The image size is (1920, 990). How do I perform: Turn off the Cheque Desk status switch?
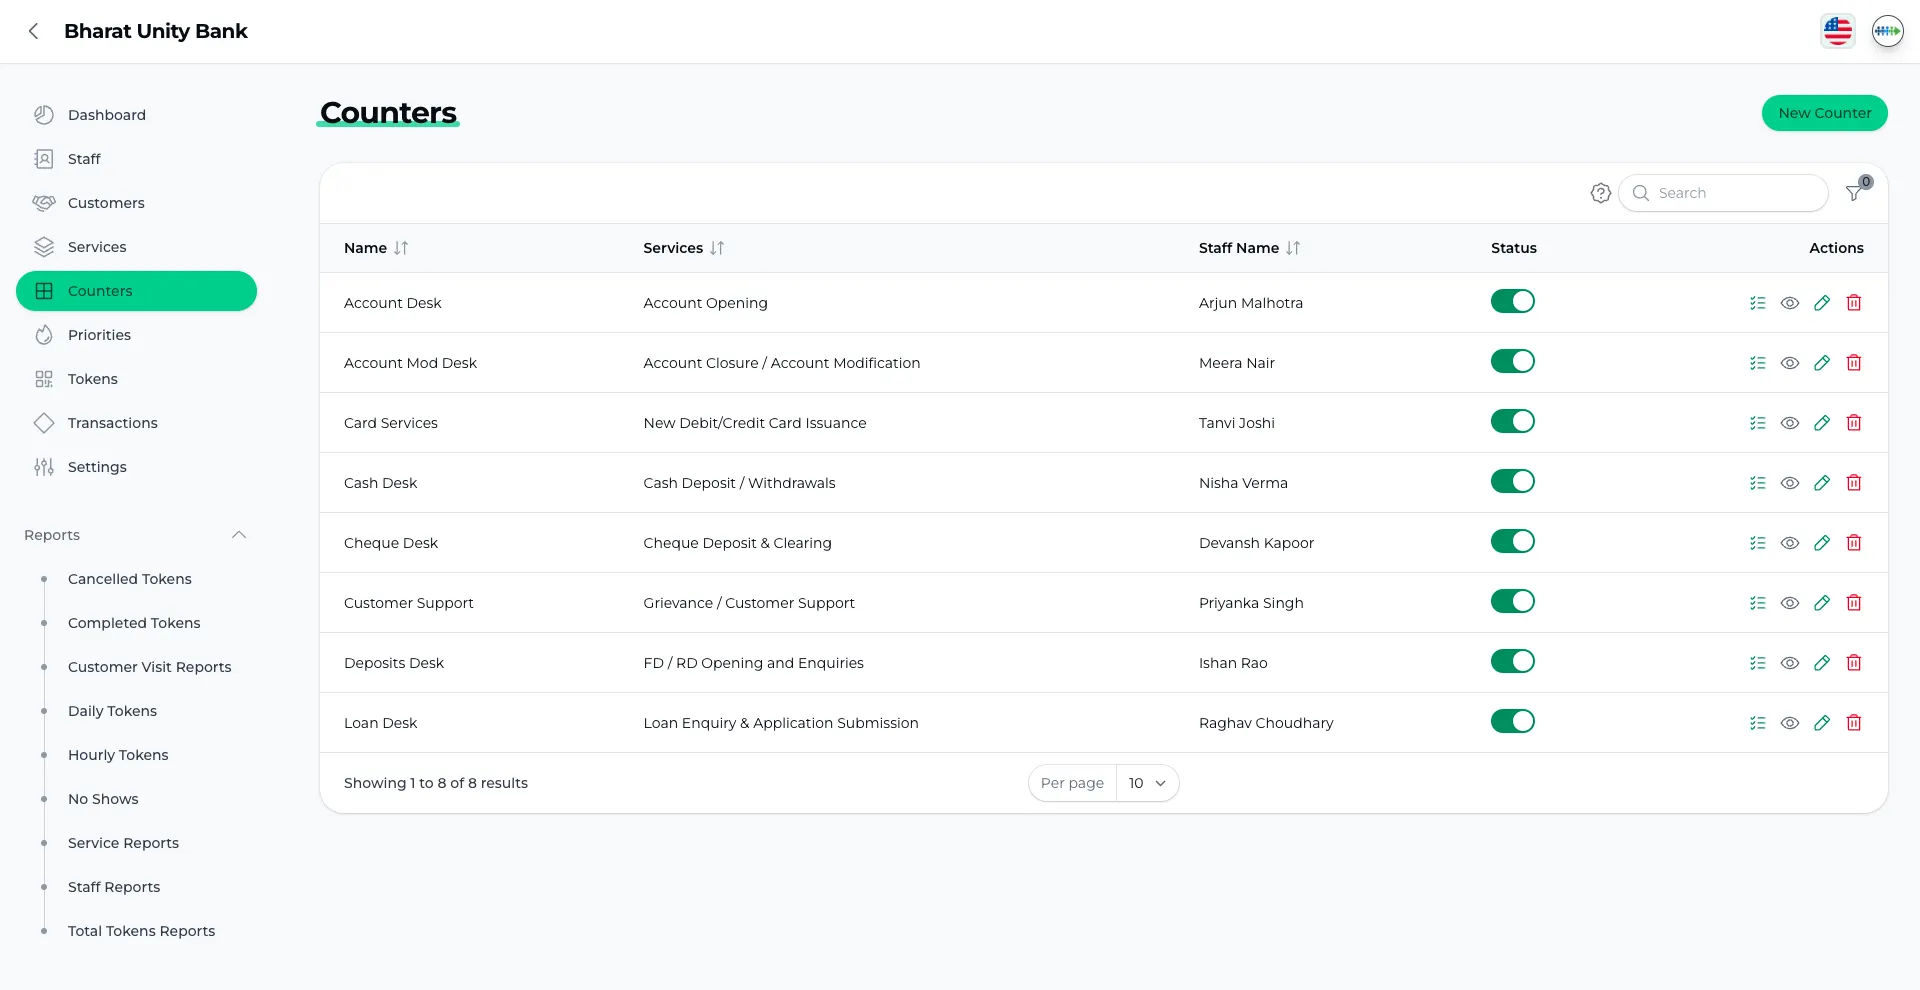(1512, 542)
